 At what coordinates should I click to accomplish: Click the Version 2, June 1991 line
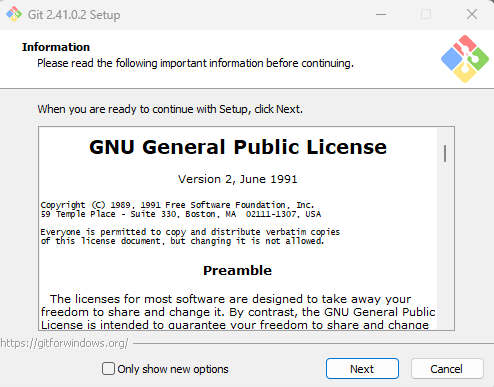click(237, 179)
